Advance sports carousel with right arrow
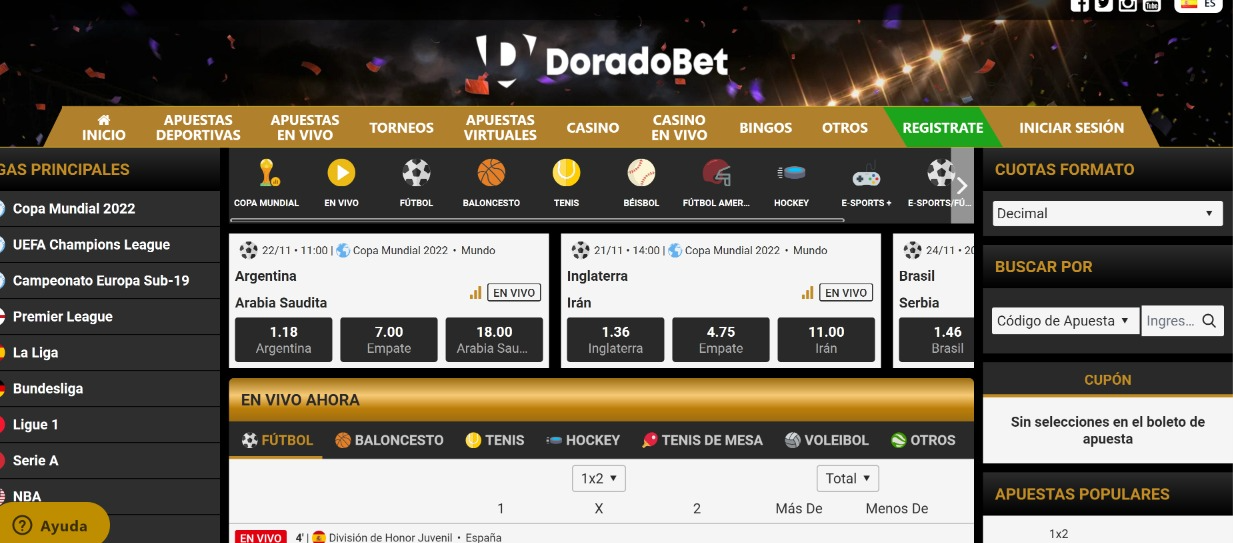Screen dimensions: 1233x543 [961, 185]
